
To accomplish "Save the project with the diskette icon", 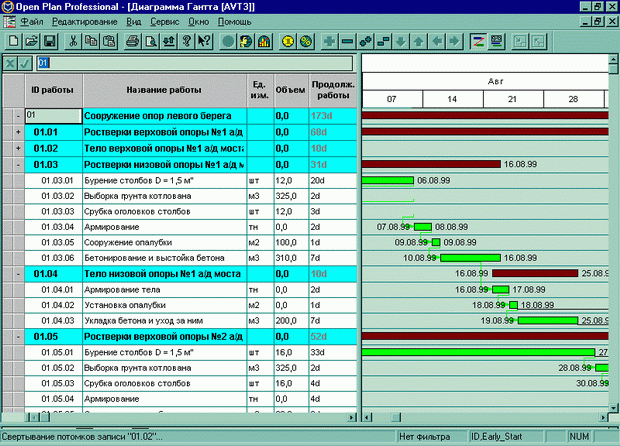I will click(49, 41).
